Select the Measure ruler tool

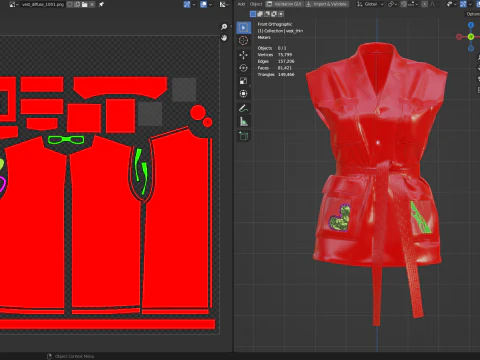tap(244, 122)
